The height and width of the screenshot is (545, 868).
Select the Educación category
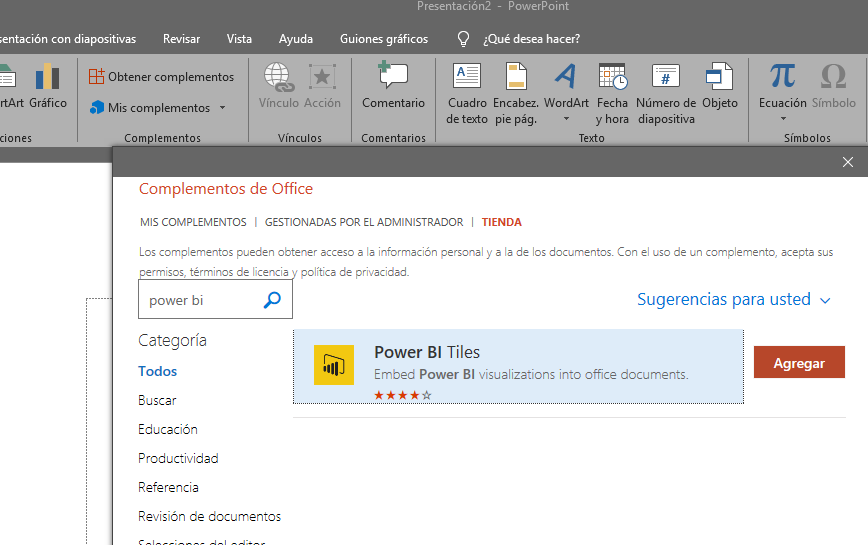(x=168, y=429)
